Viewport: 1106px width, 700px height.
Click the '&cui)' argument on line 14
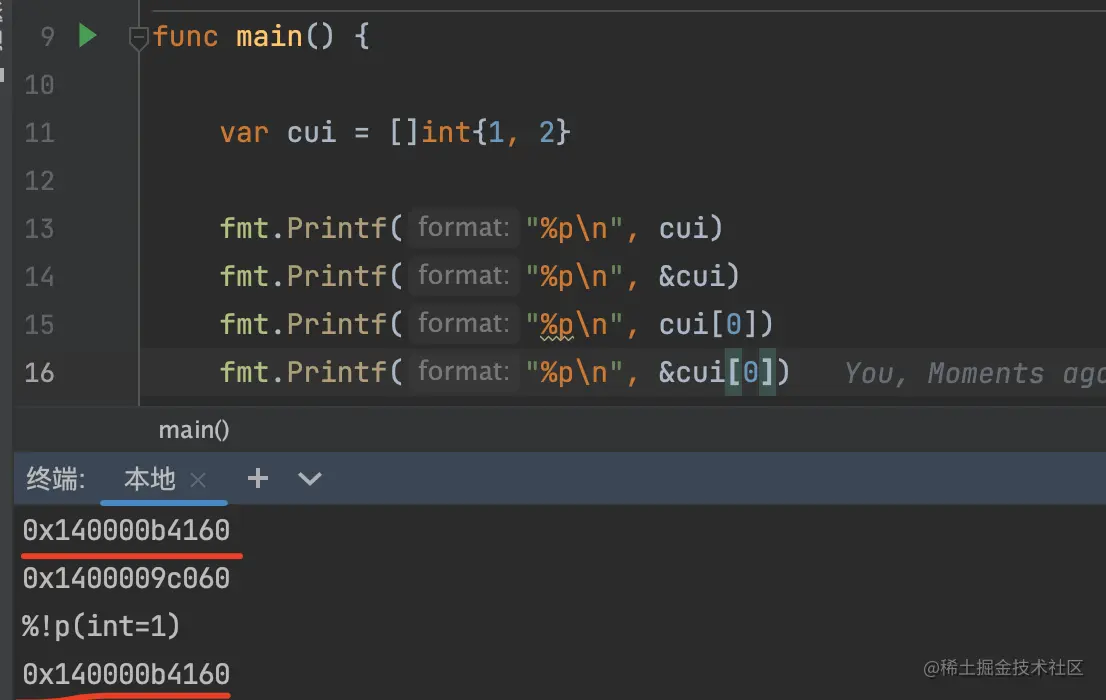[x=698, y=276]
